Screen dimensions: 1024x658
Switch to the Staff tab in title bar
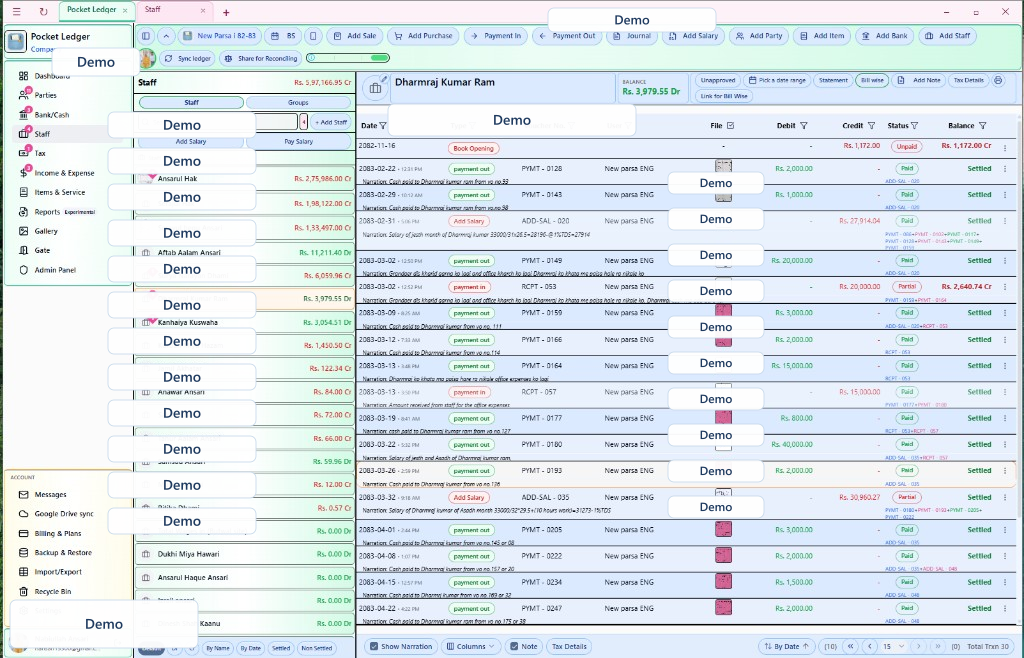click(x=153, y=10)
